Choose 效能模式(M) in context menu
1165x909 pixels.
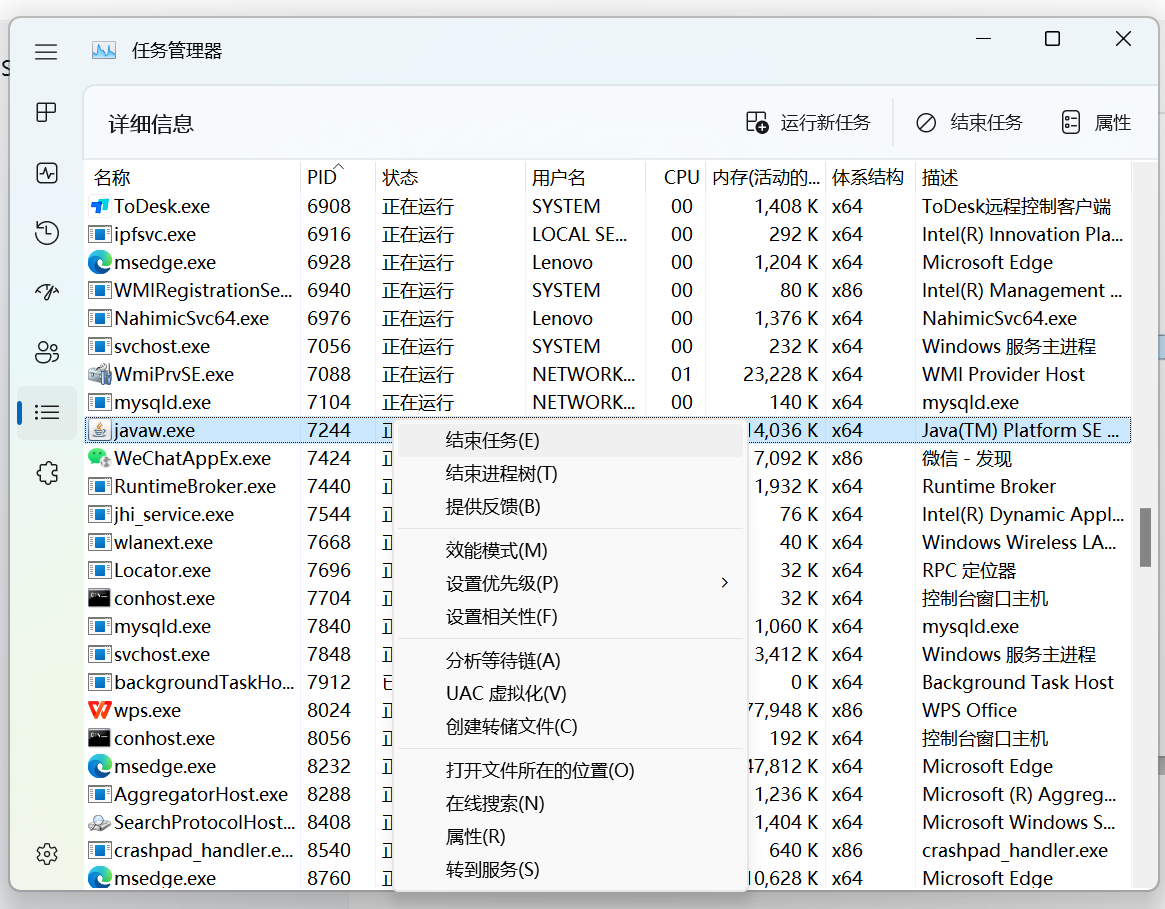[x=571, y=551]
